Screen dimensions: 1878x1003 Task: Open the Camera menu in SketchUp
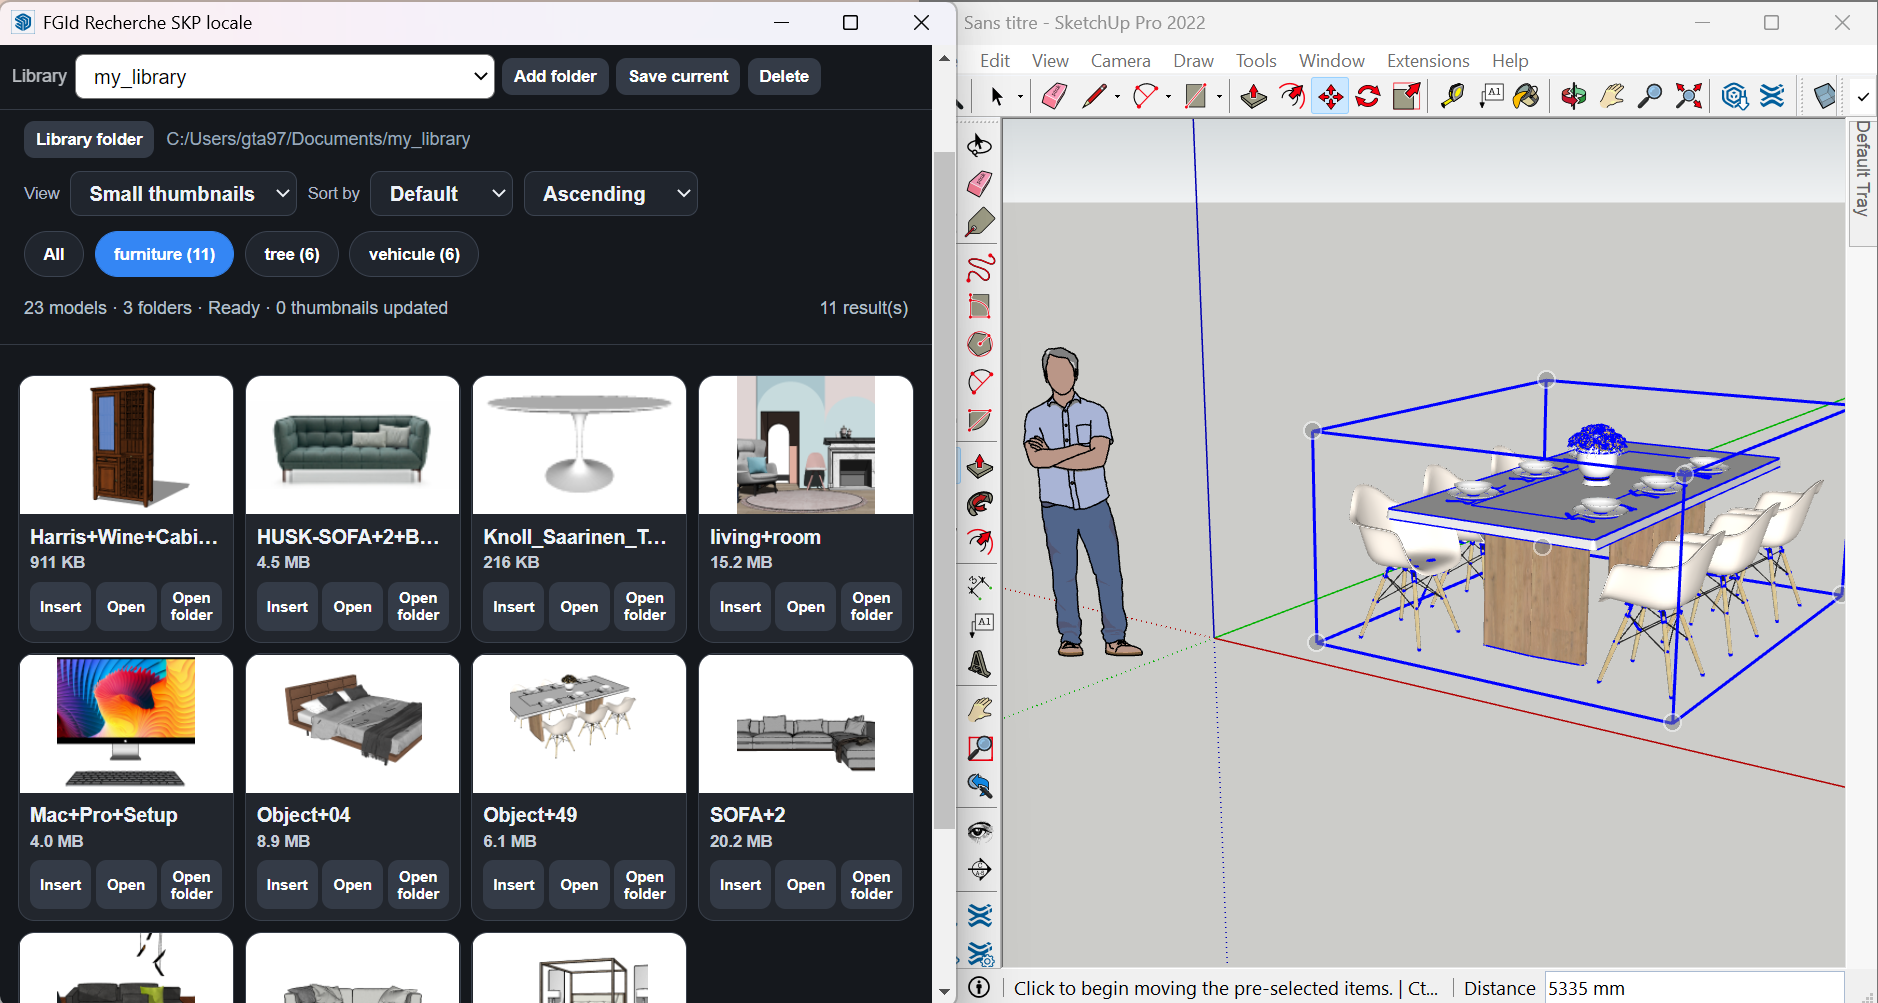pos(1120,61)
